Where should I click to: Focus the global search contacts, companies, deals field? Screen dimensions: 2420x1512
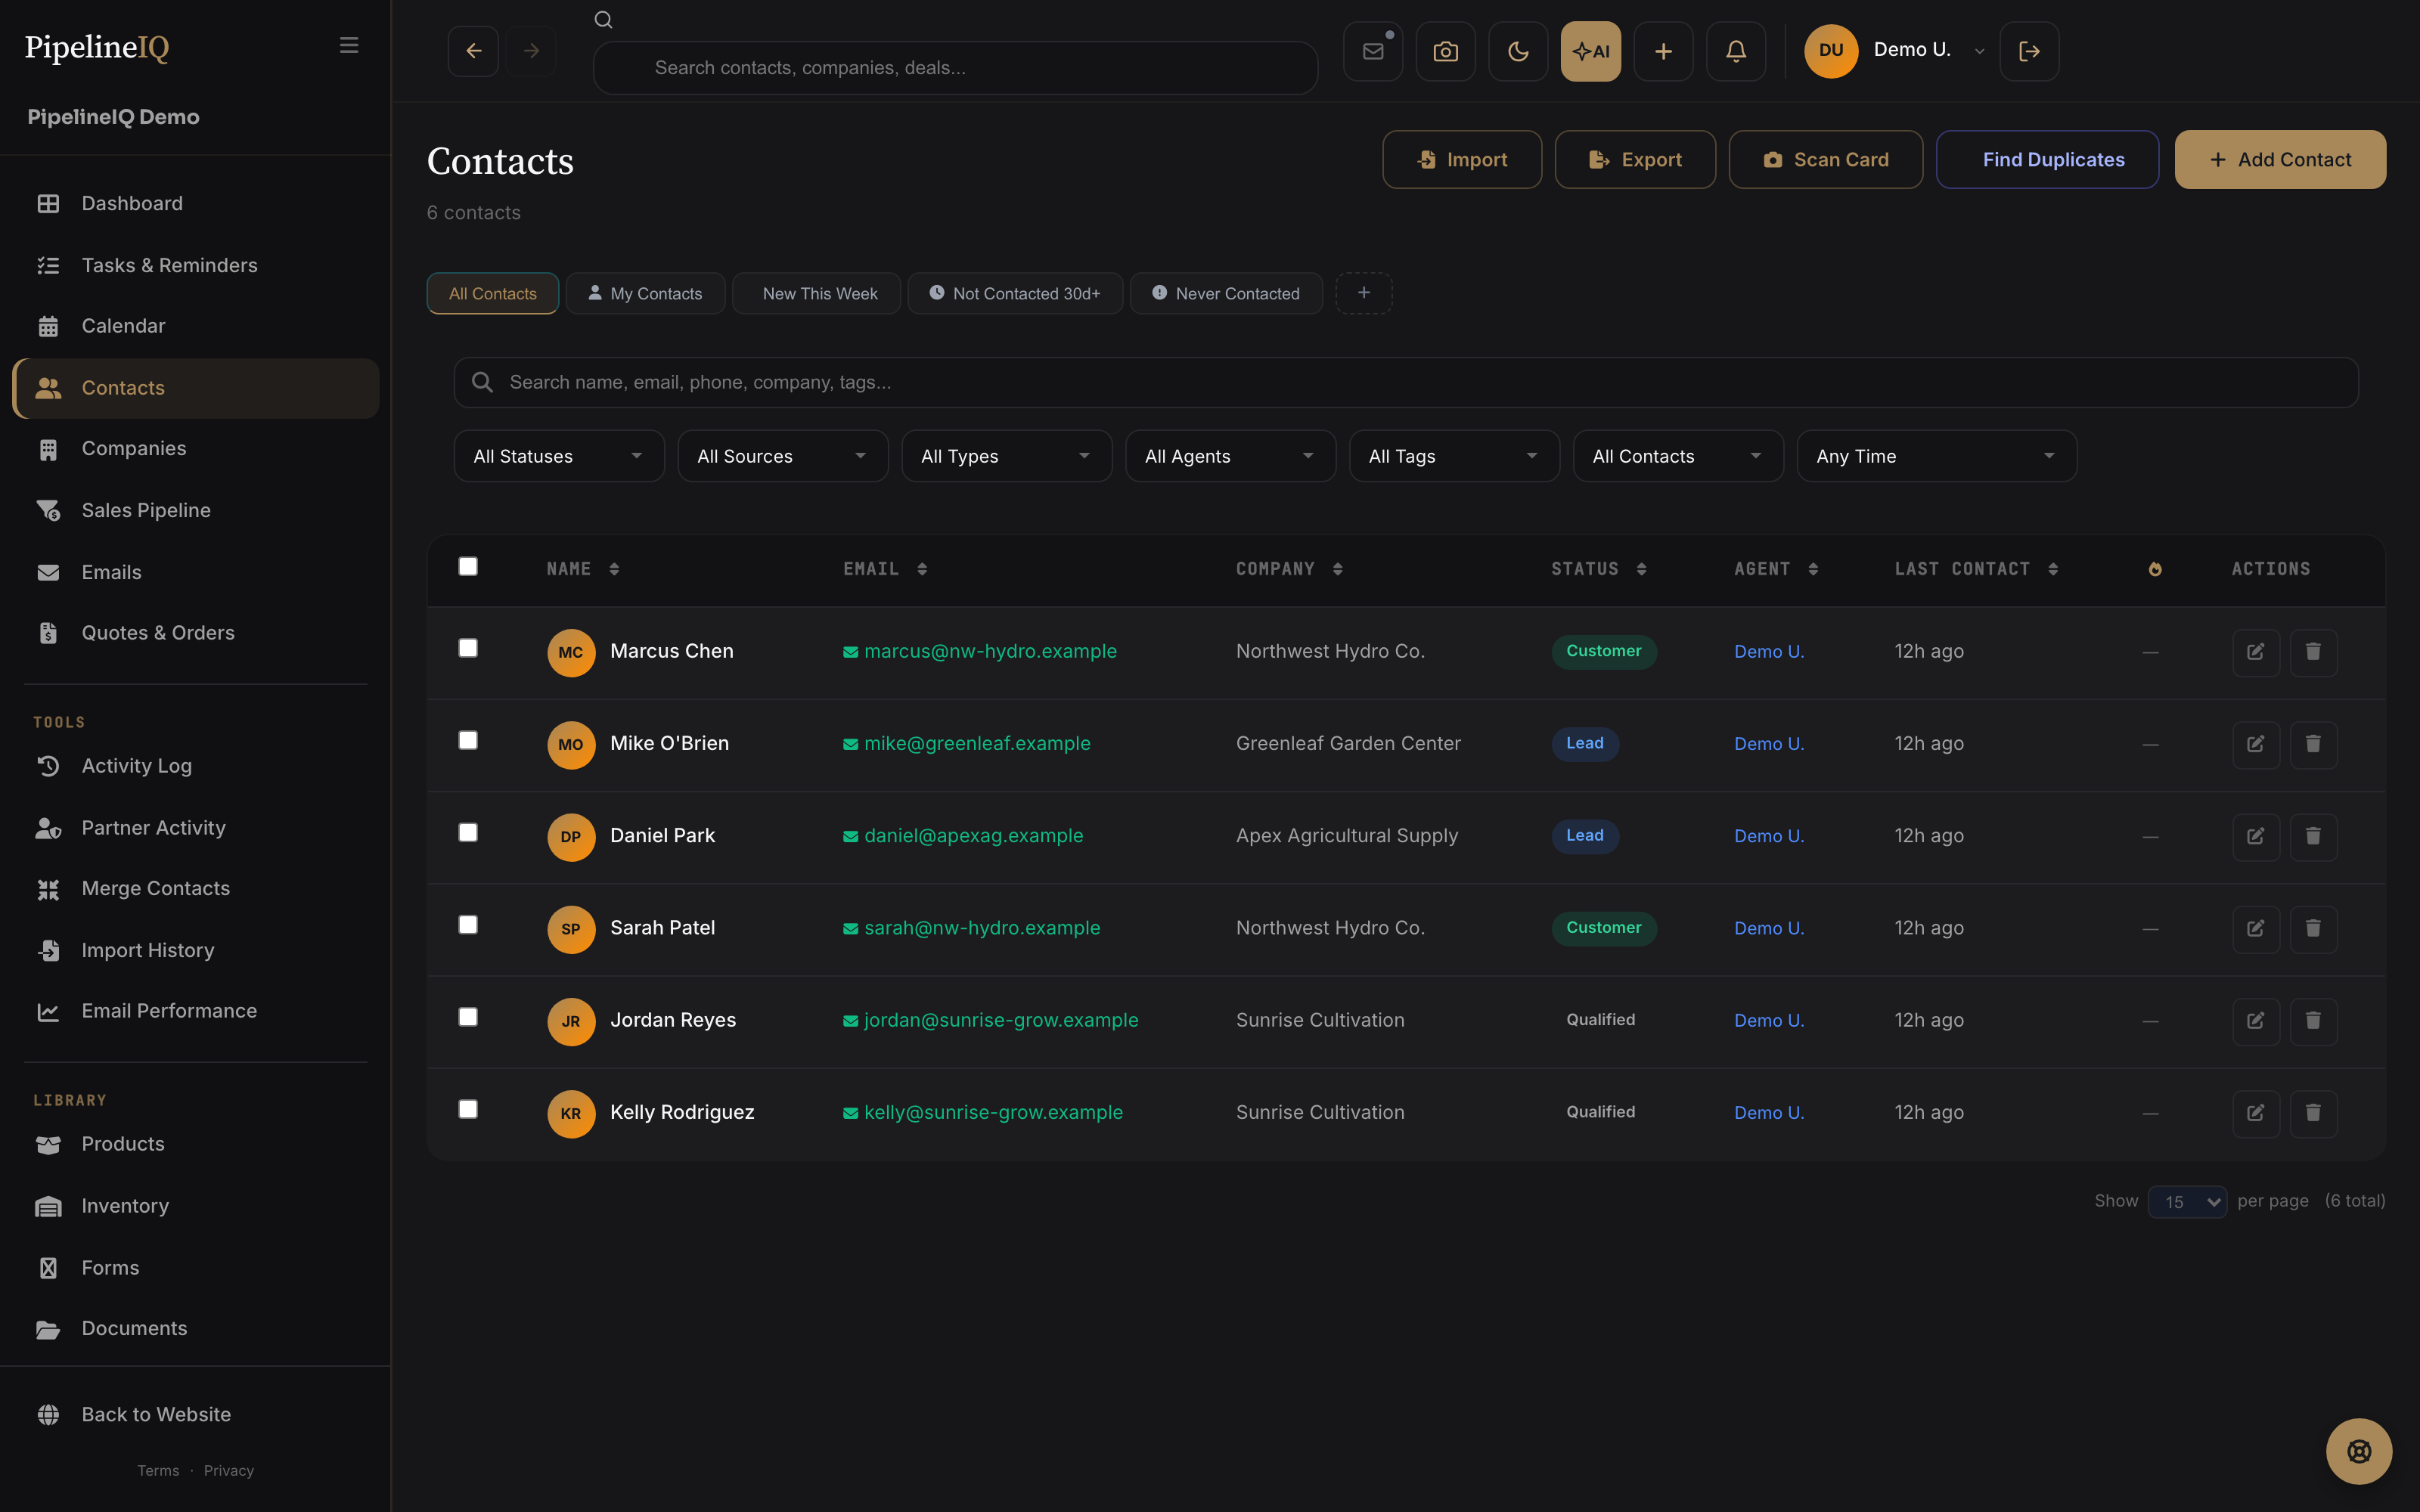click(955, 68)
